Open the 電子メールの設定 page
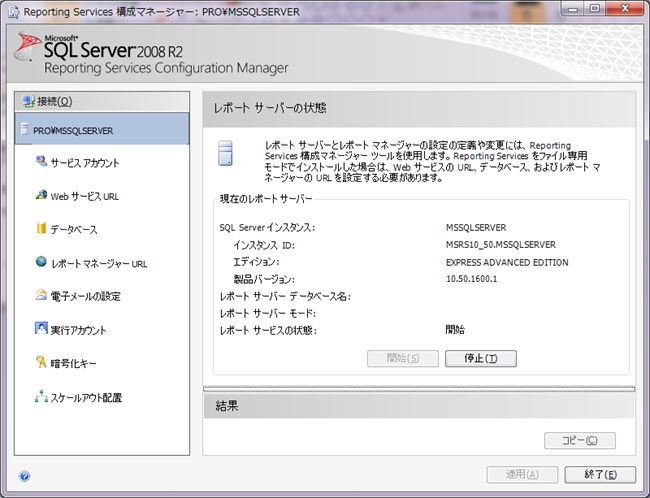Screen dimensions: 650x498 click(x=85, y=296)
